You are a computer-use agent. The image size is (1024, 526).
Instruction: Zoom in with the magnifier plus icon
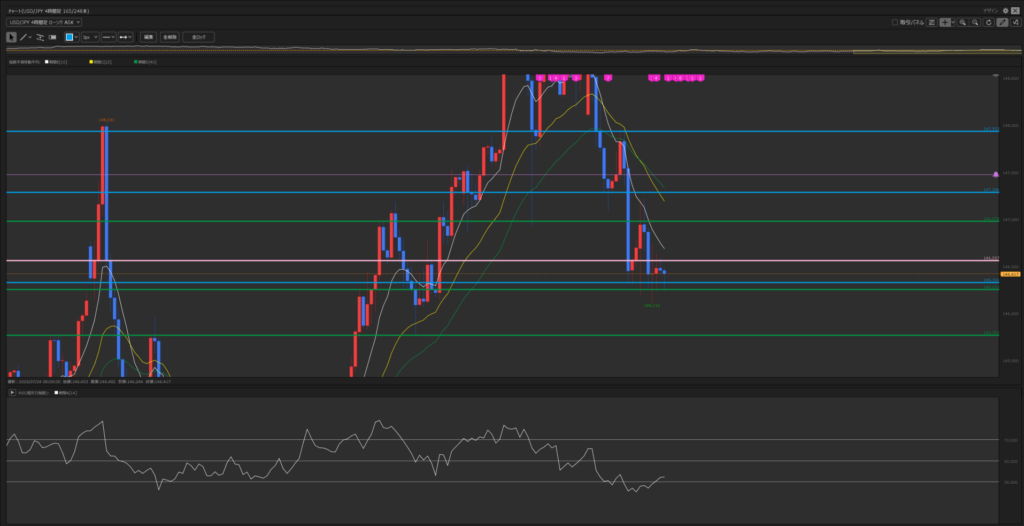click(963, 22)
